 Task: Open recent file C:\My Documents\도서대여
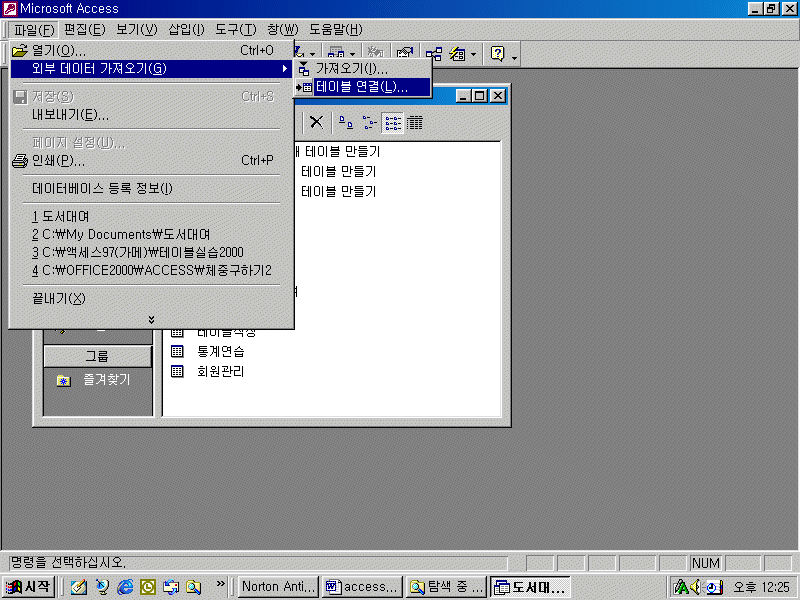[x=152, y=235]
